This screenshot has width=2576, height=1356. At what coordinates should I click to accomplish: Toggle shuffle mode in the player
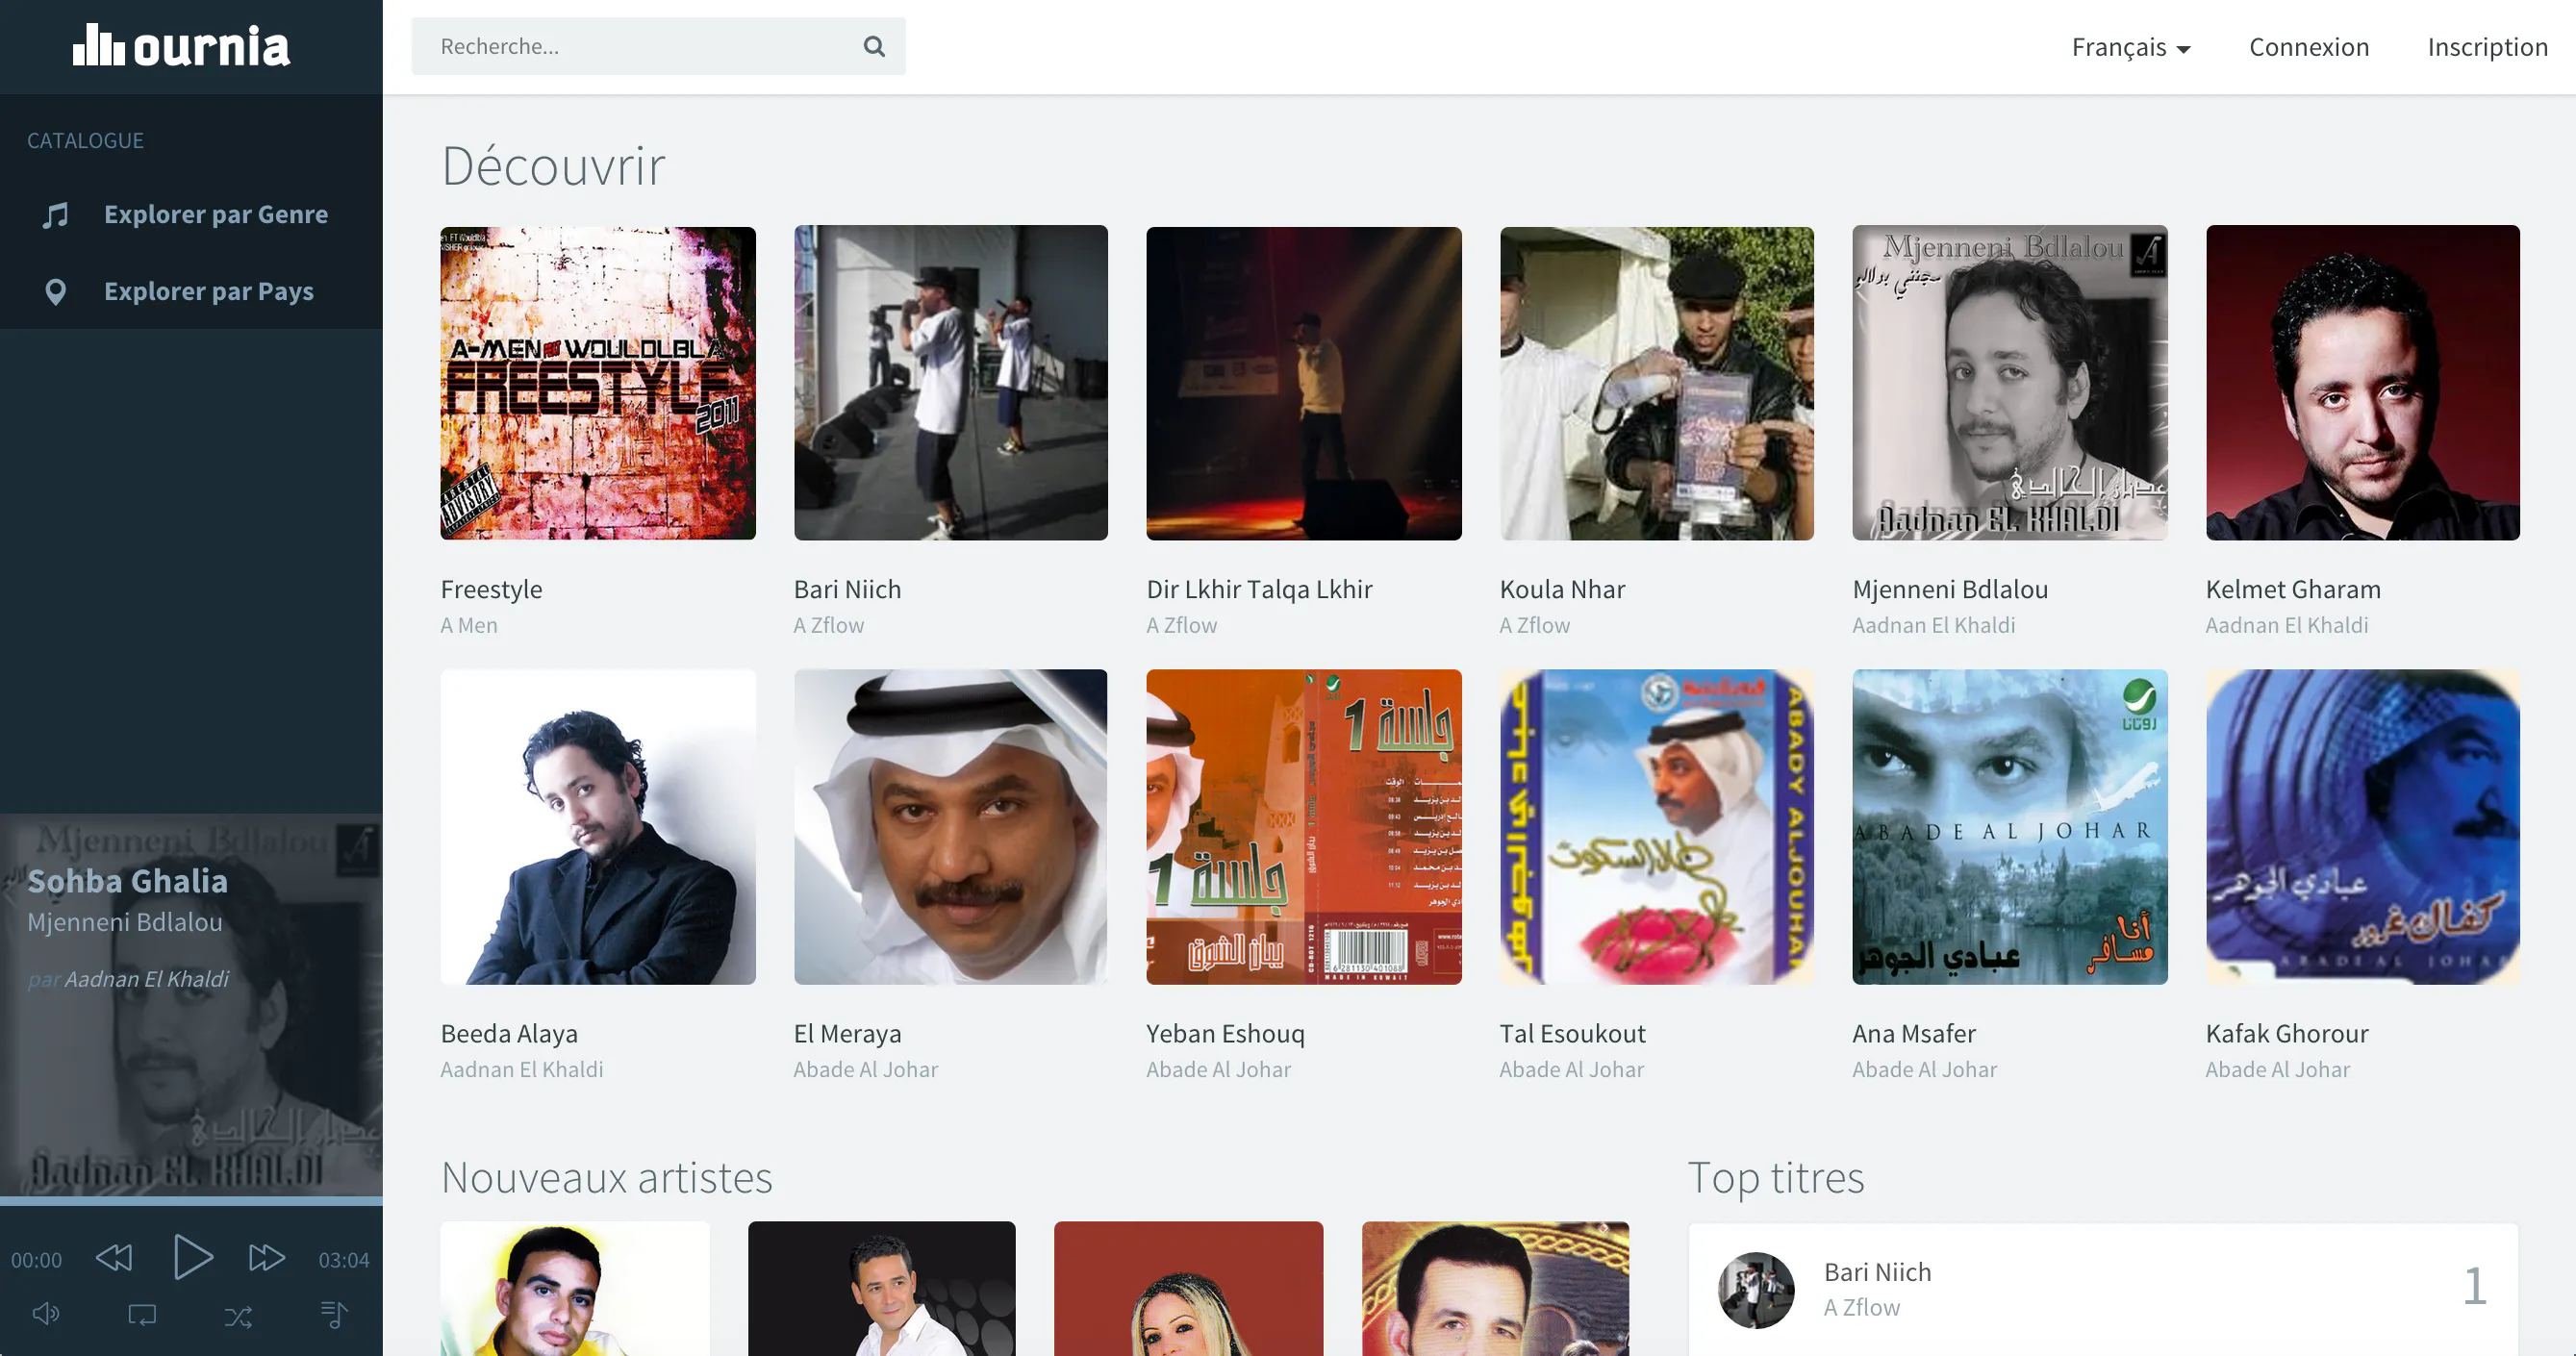pos(238,1315)
